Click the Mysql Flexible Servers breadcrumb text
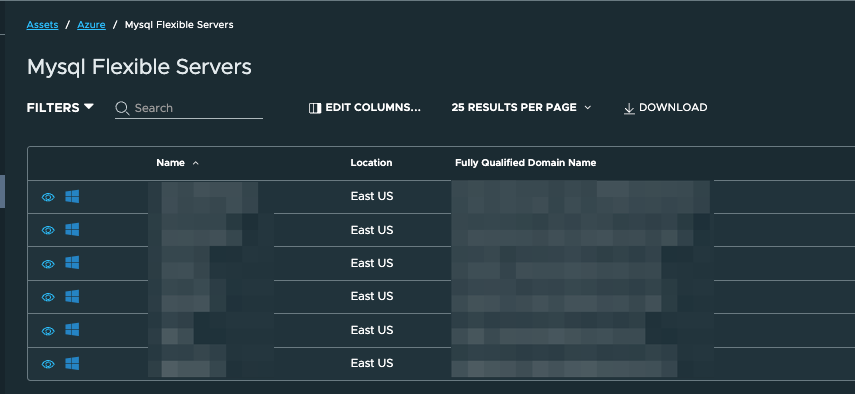855x394 pixels. (x=179, y=25)
